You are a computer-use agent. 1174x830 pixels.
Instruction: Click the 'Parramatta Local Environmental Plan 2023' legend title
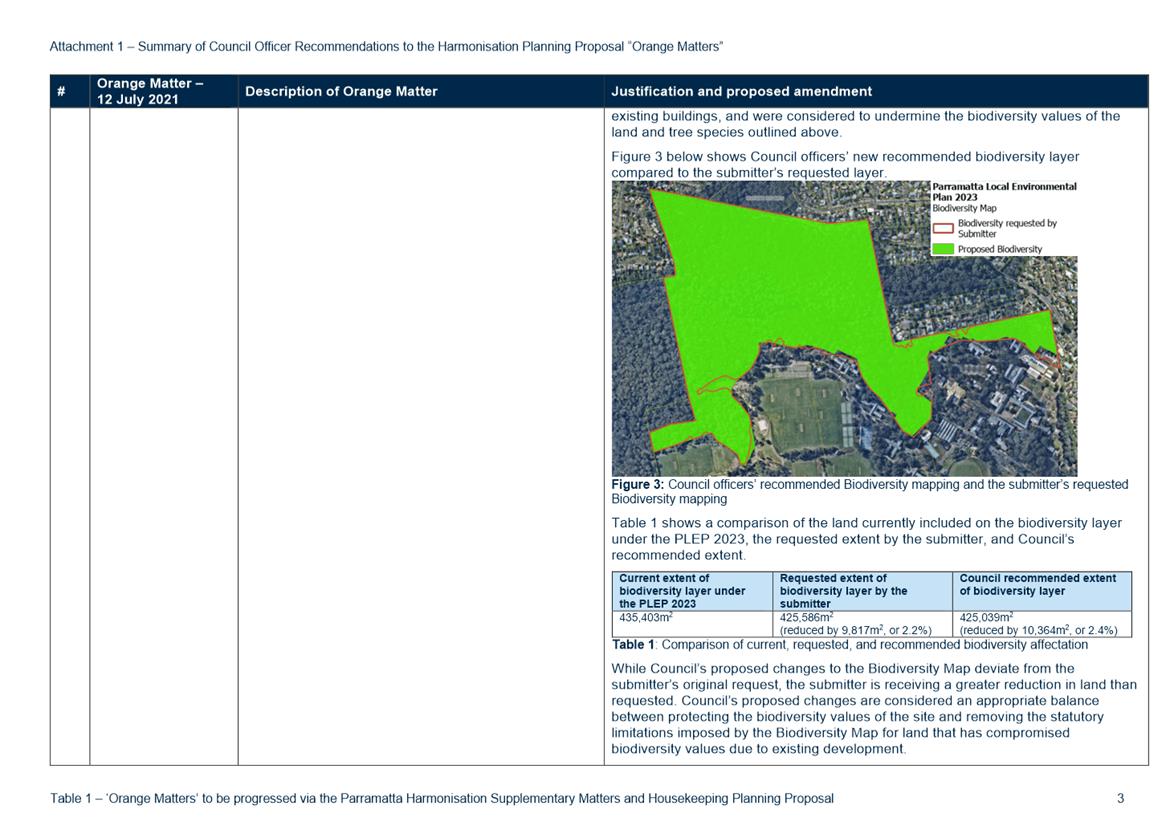point(1004,192)
